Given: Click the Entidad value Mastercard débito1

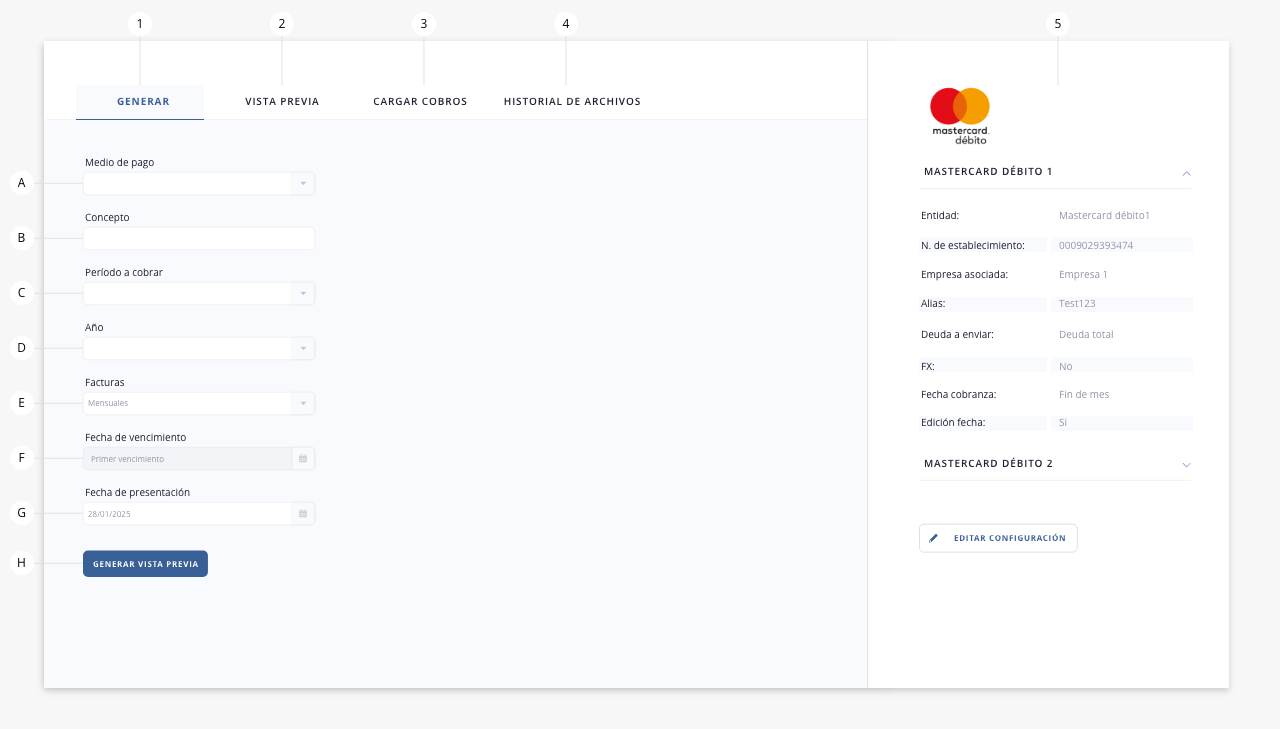Looking at the screenshot, I should tap(1104, 215).
